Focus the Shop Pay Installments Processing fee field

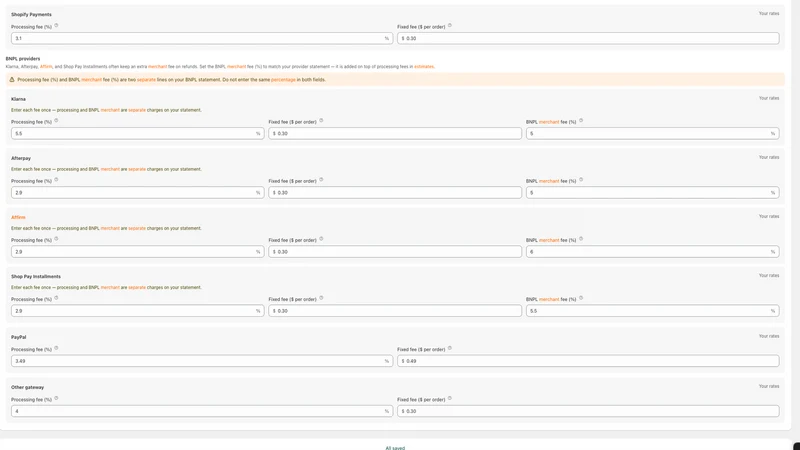click(x=138, y=311)
